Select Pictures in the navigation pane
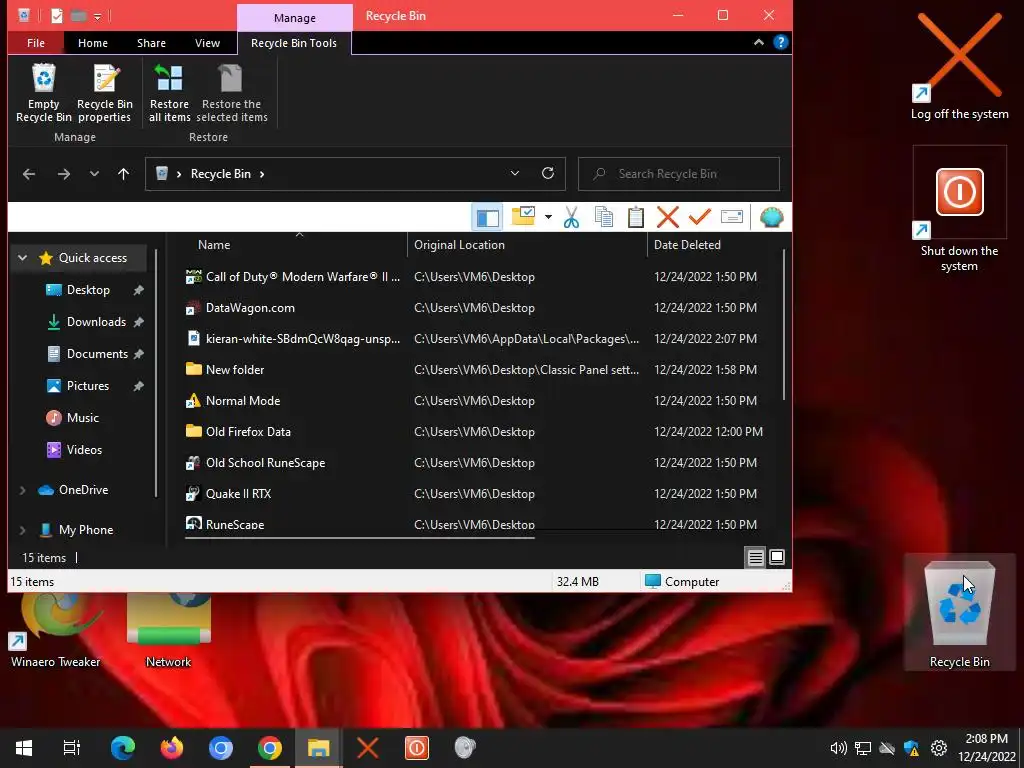The width and height of the screenshot is (1024, 768). (x=88, y=386)
